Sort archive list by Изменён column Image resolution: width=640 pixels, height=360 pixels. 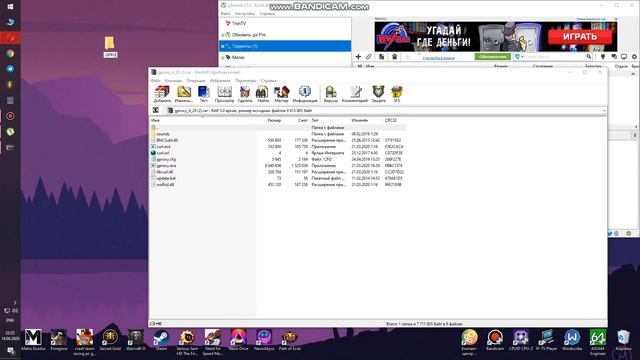point(360,120)
